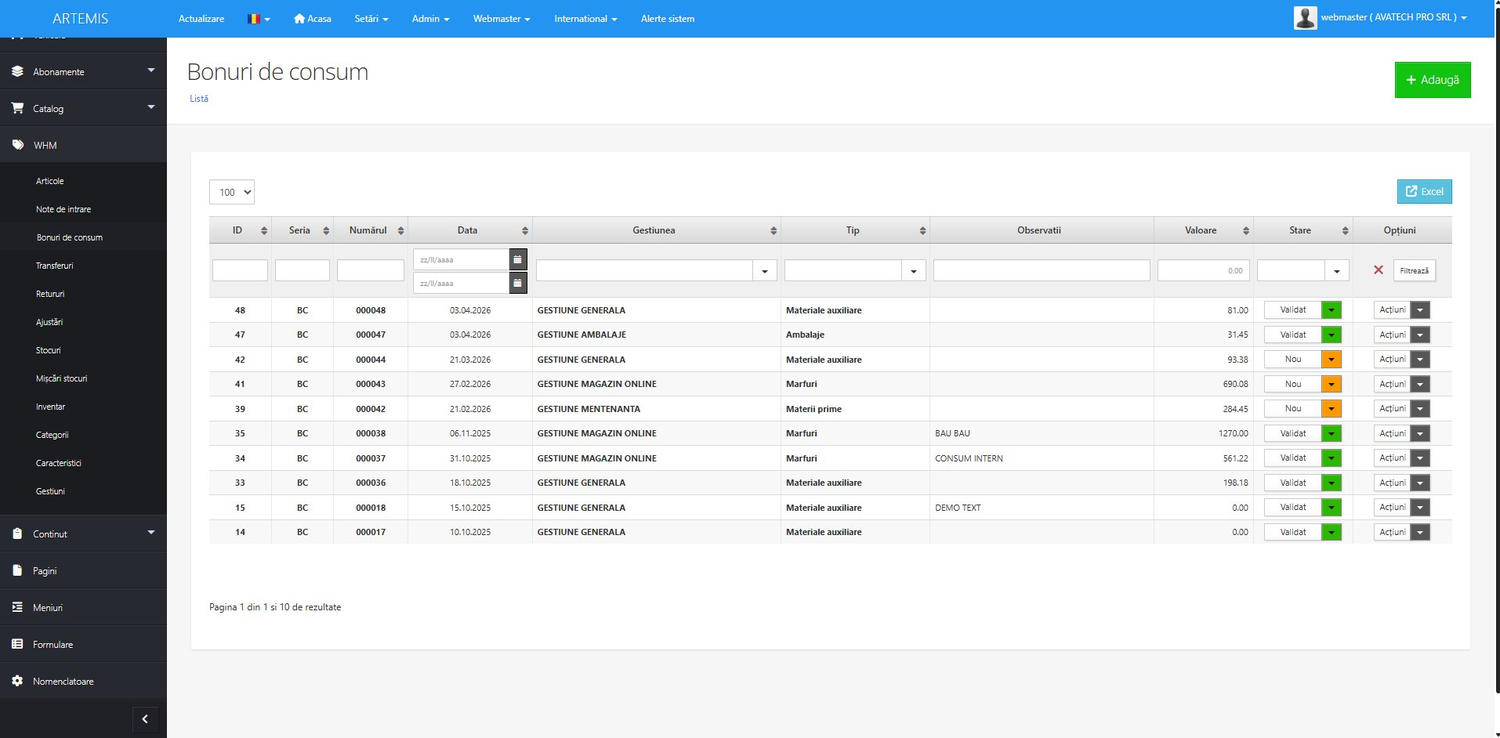Image resolution: width=1500 pixels, height=738 pixels.
Task: Open the rows-per-page selector showing 100
Action: [x=232, y=192]
